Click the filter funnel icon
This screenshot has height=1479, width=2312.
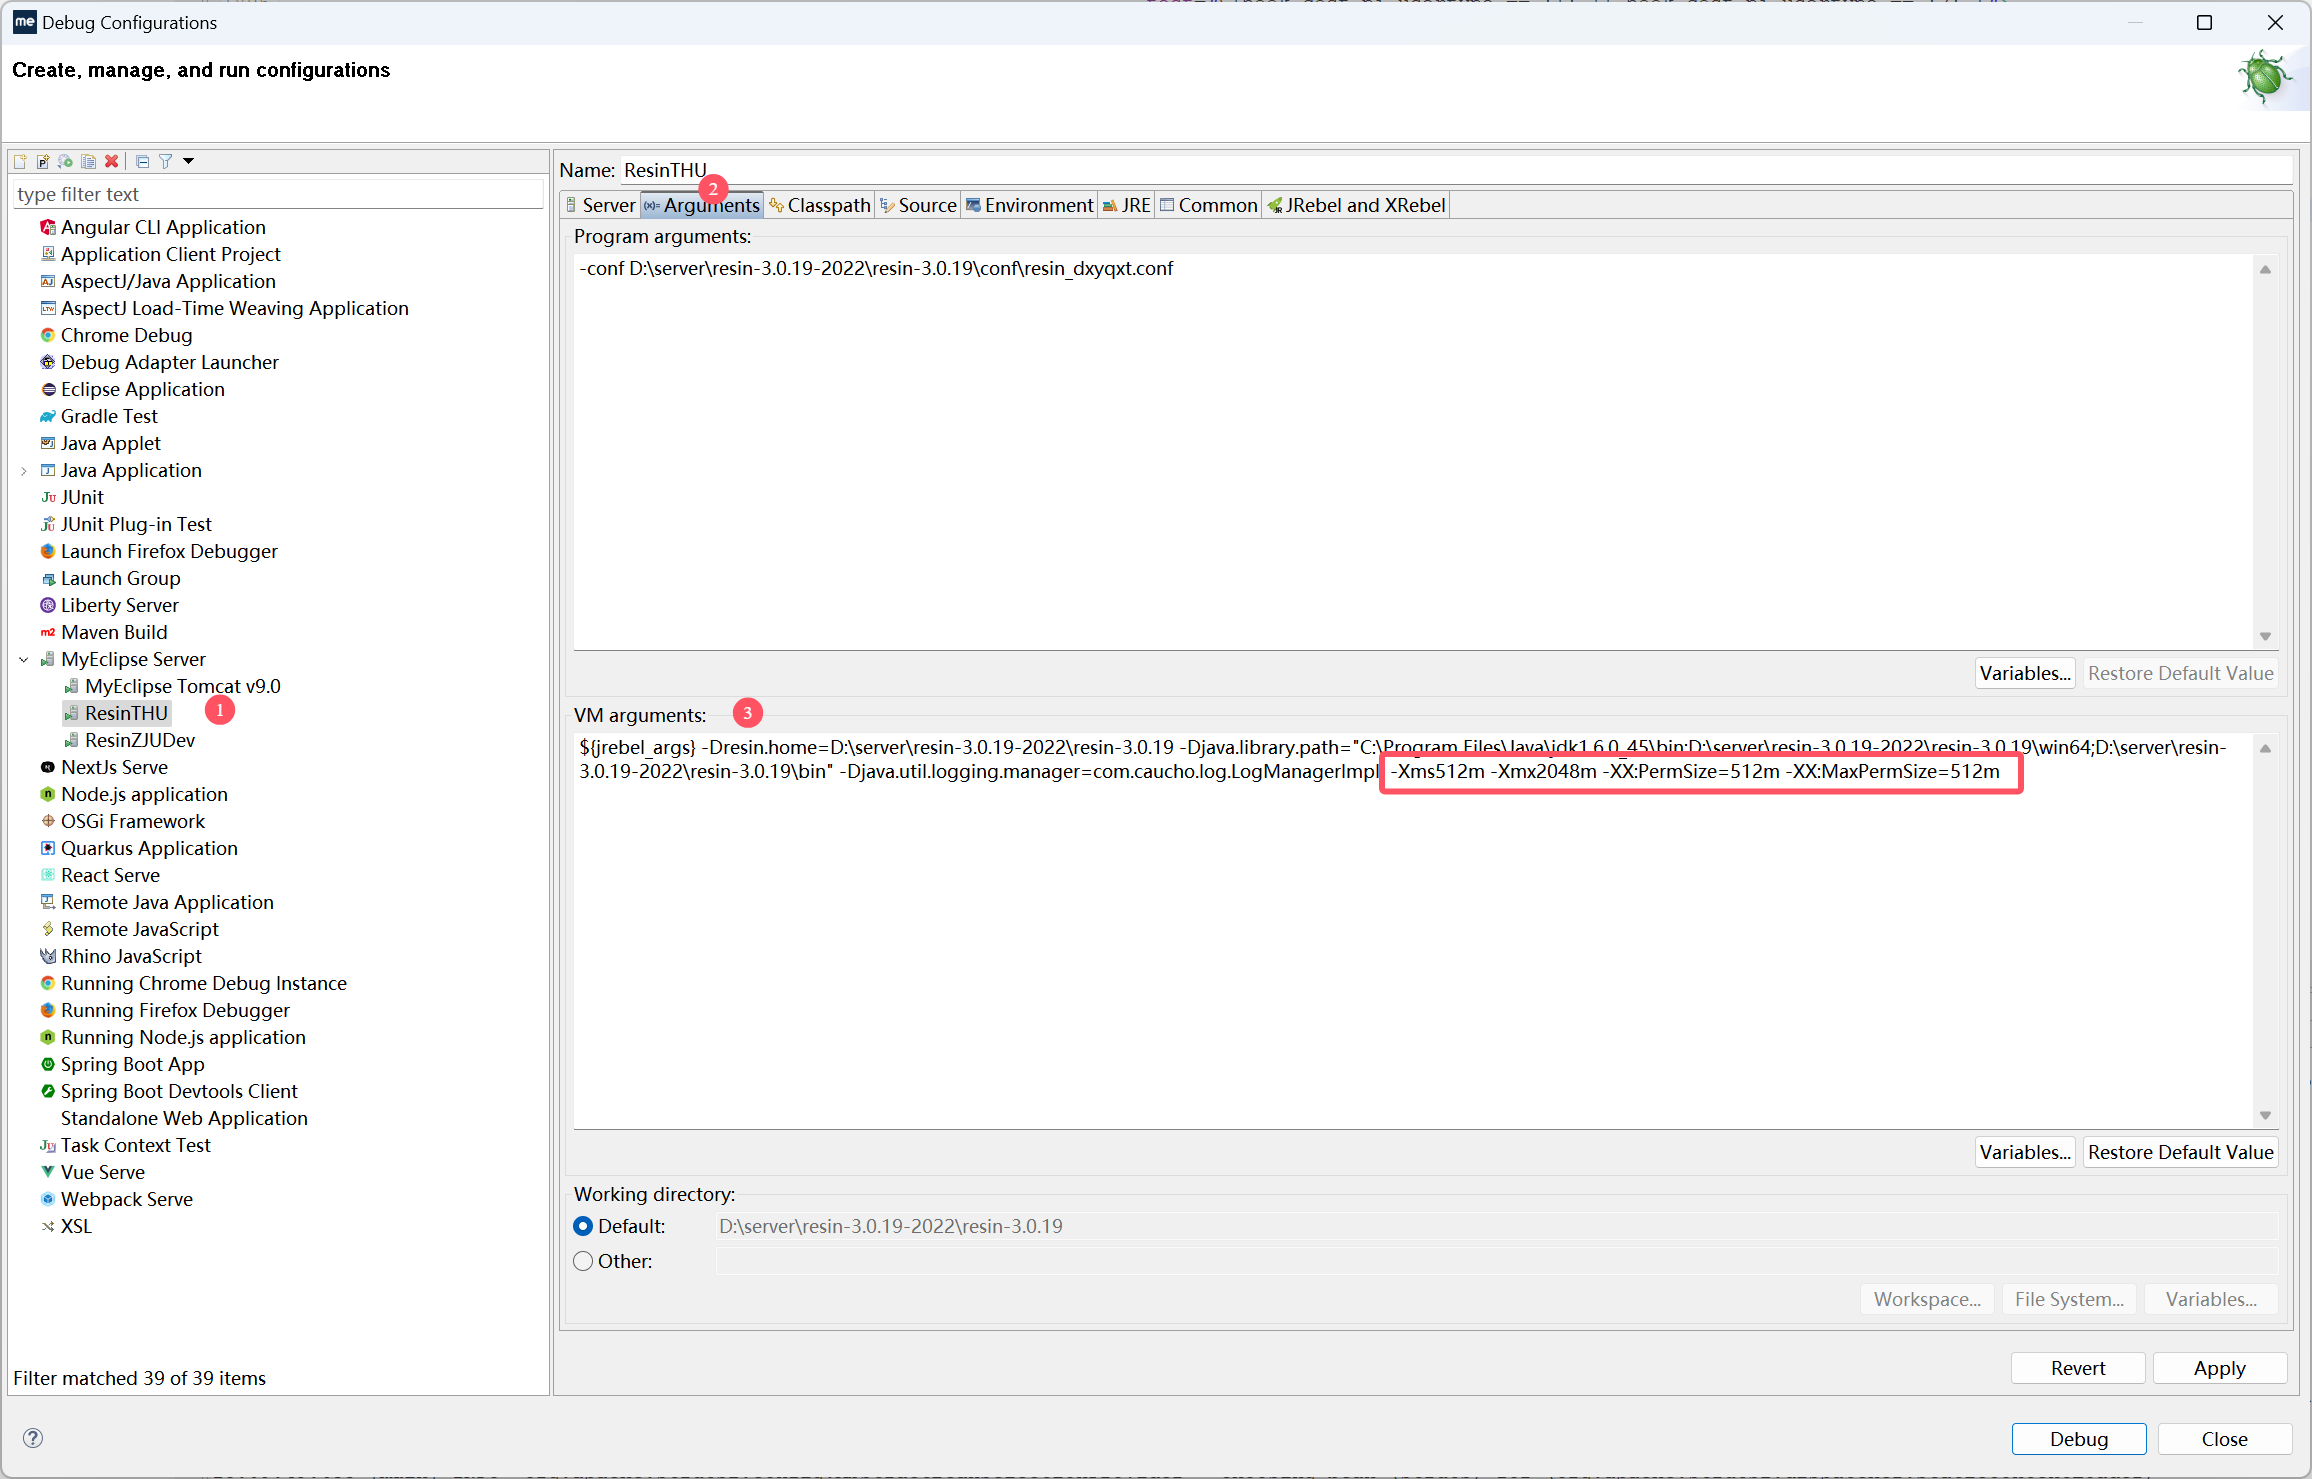[165, 161]
